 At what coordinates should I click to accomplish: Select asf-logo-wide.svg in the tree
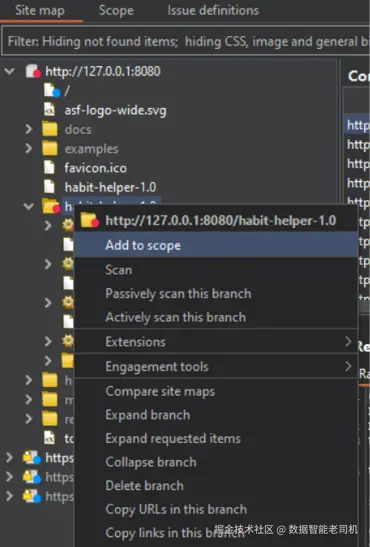click(x=115, y=111)
